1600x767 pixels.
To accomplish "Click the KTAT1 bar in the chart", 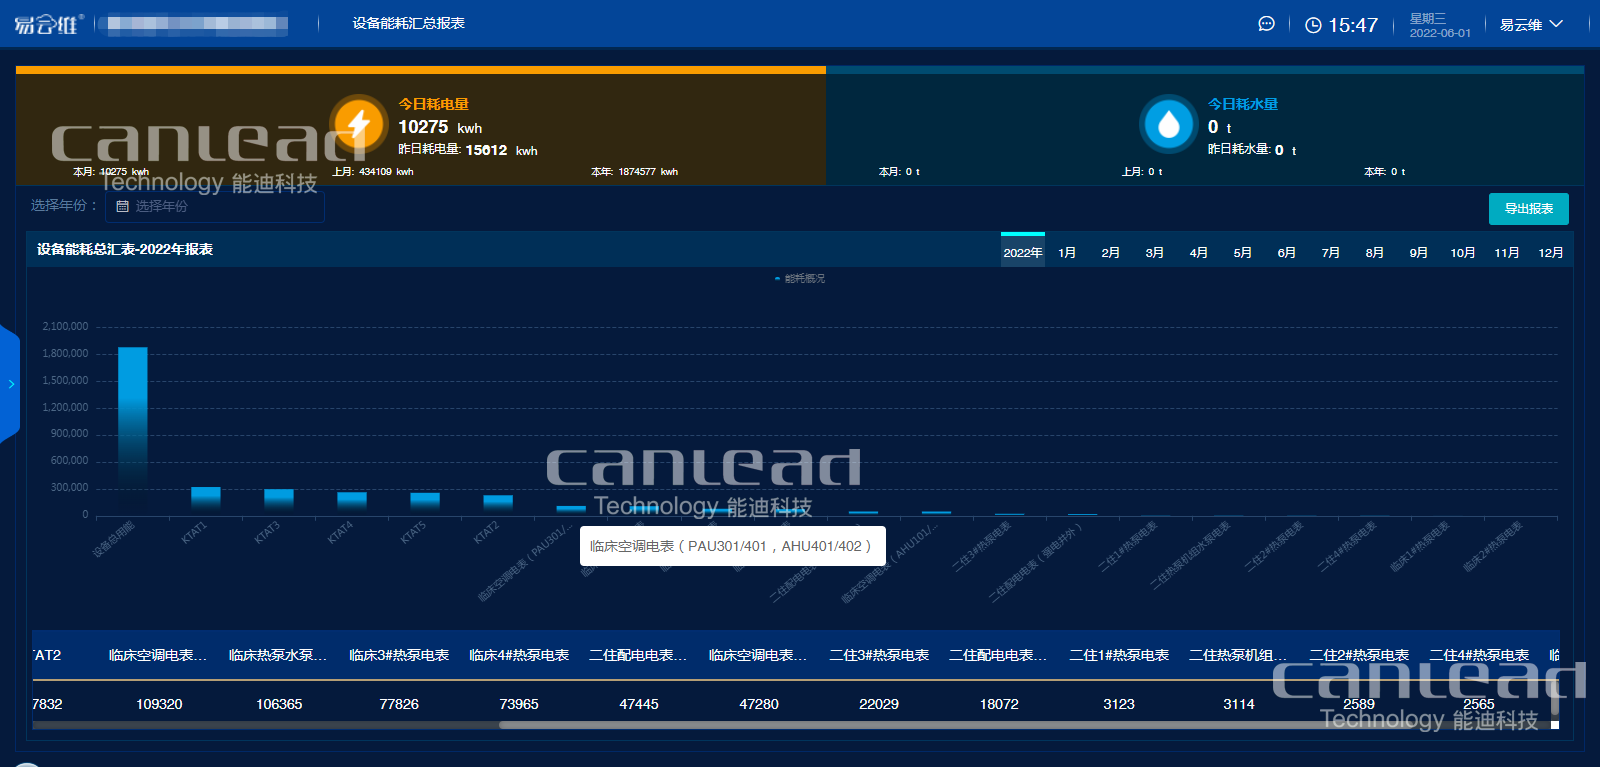I will click(206, 499).
